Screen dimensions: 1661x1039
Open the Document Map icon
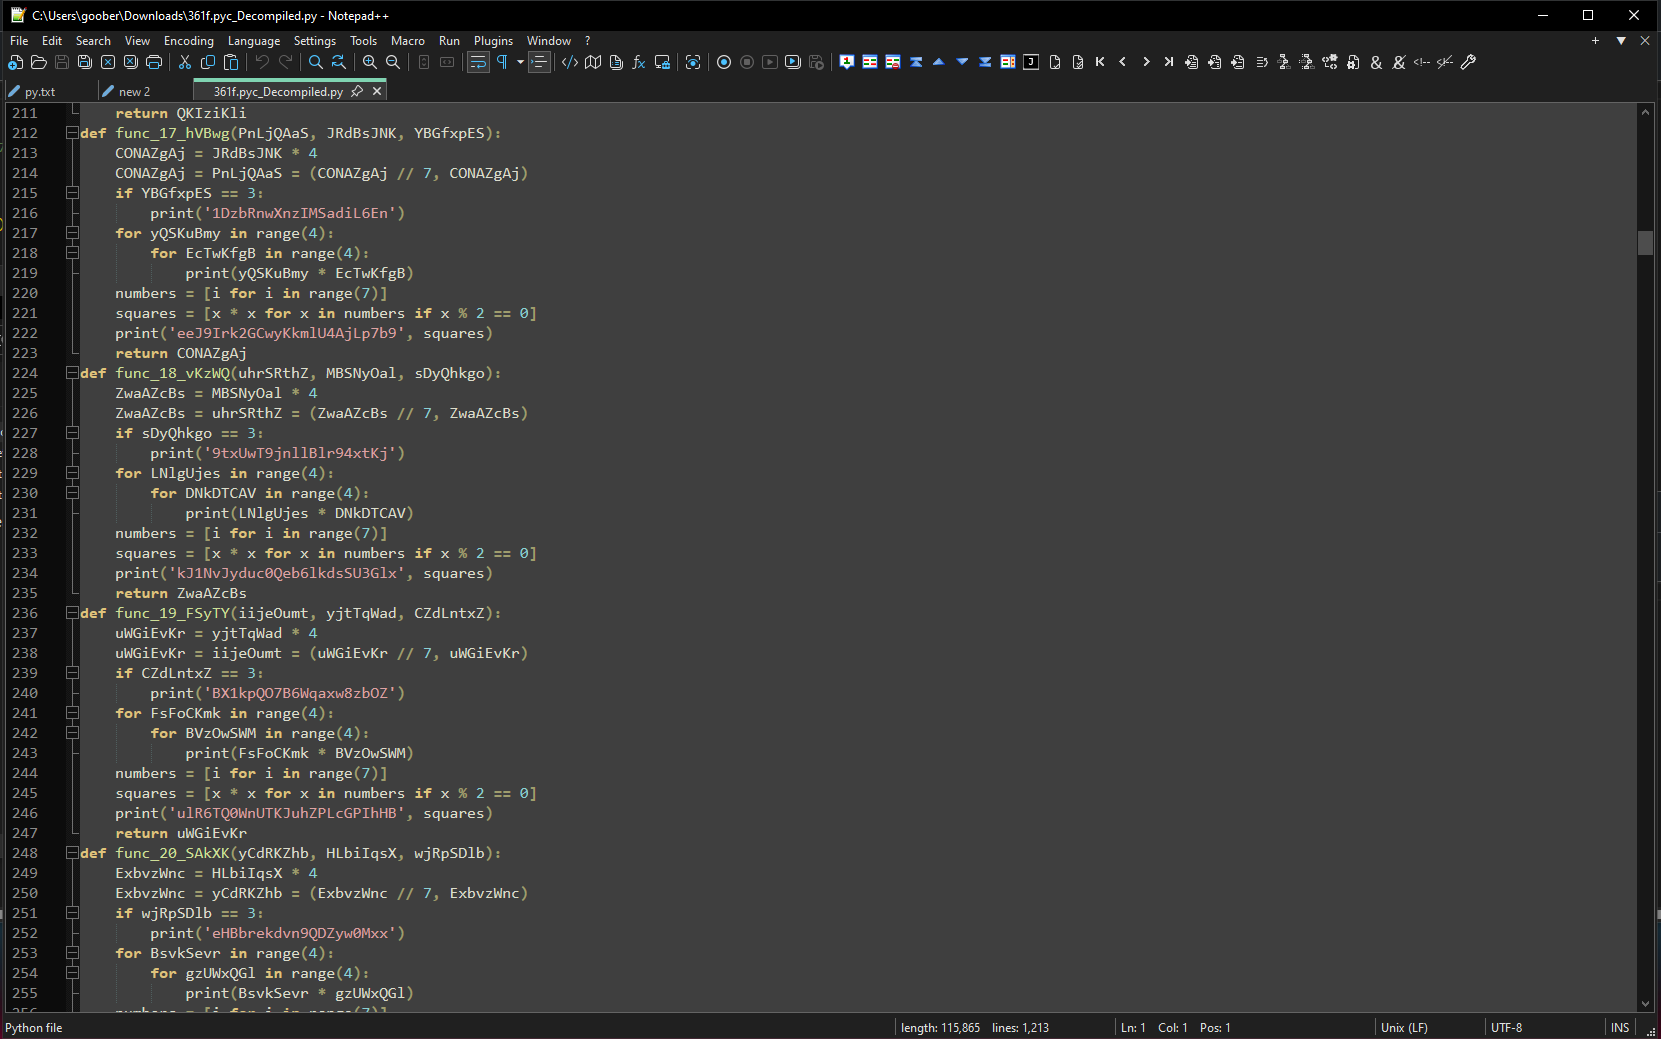tap(593, 62)
